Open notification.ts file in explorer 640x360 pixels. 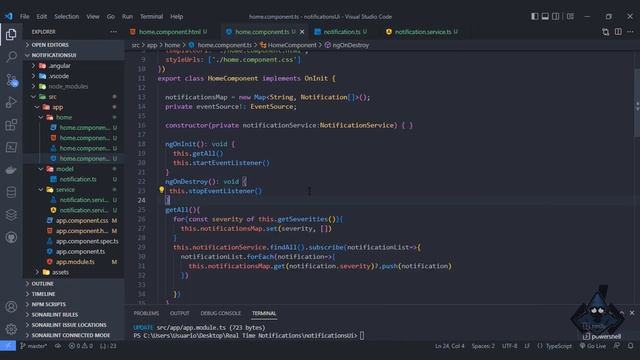click(78, 179)
